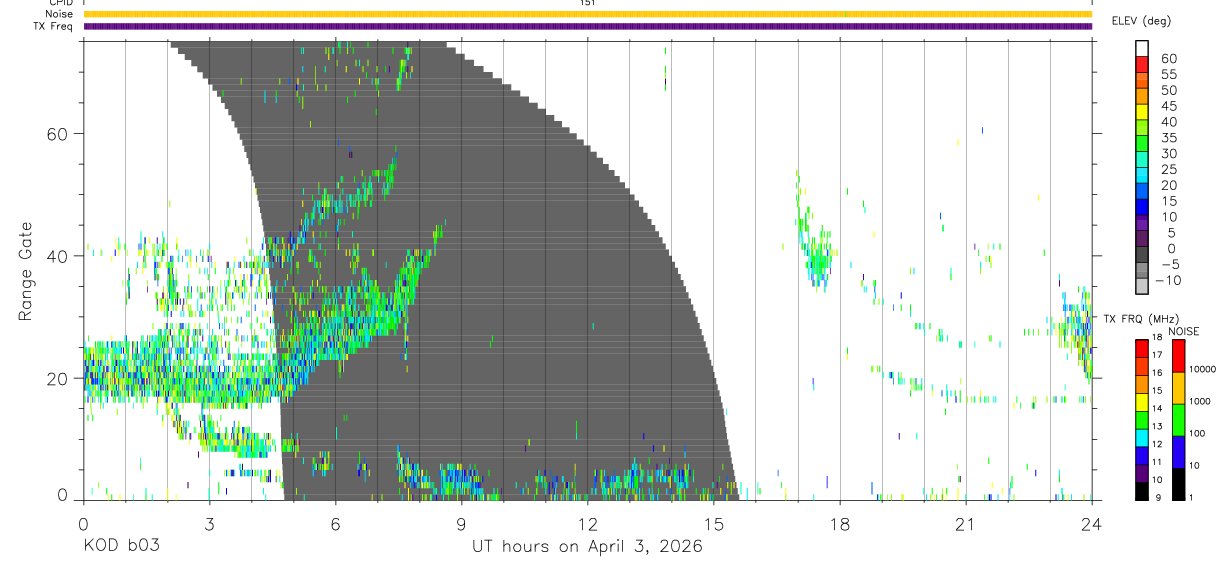Click the '−10' label on the ELEV colorbar
1228x567 pixels.
click(1167, 280)
